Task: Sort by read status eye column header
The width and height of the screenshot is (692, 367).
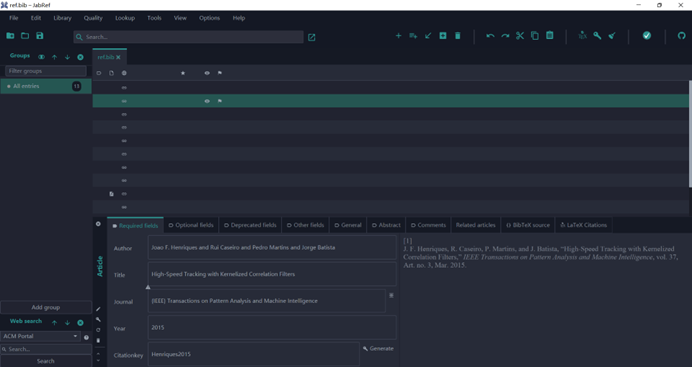Action: pyautogui.click(x=207, y=73)
